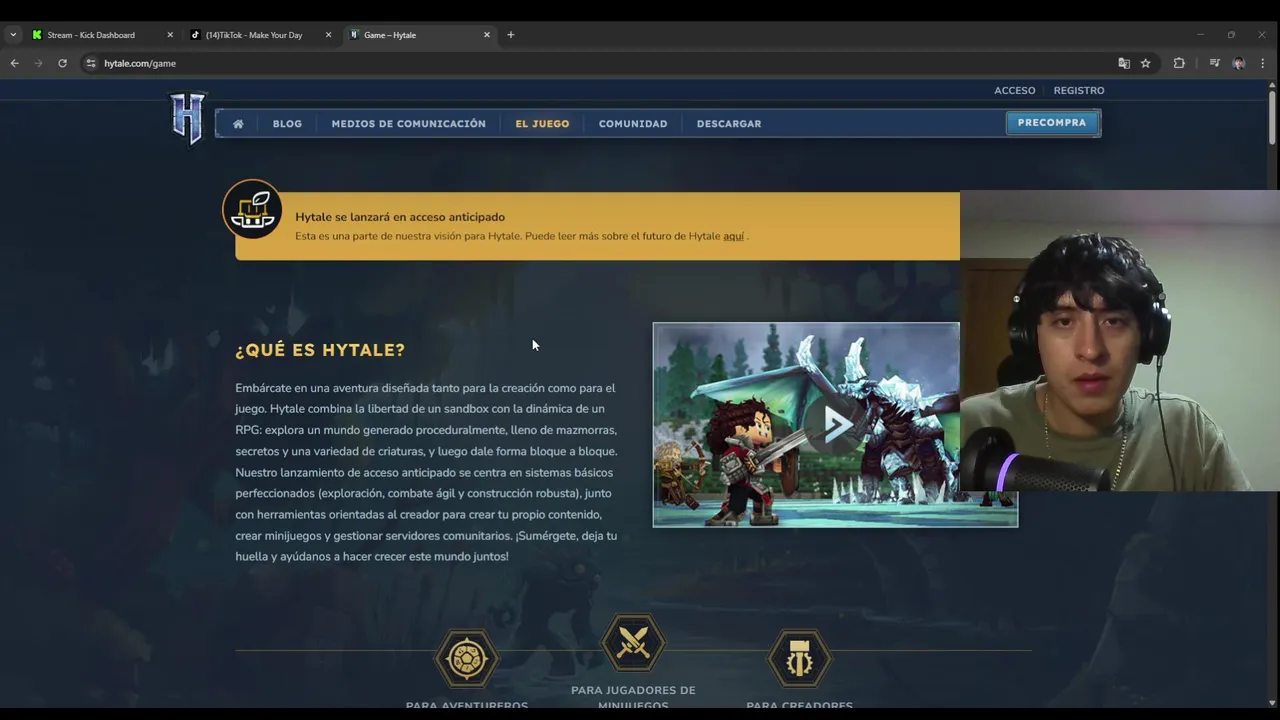Close the TikTok tab
1280x720 pixels.
coord(328,35)
